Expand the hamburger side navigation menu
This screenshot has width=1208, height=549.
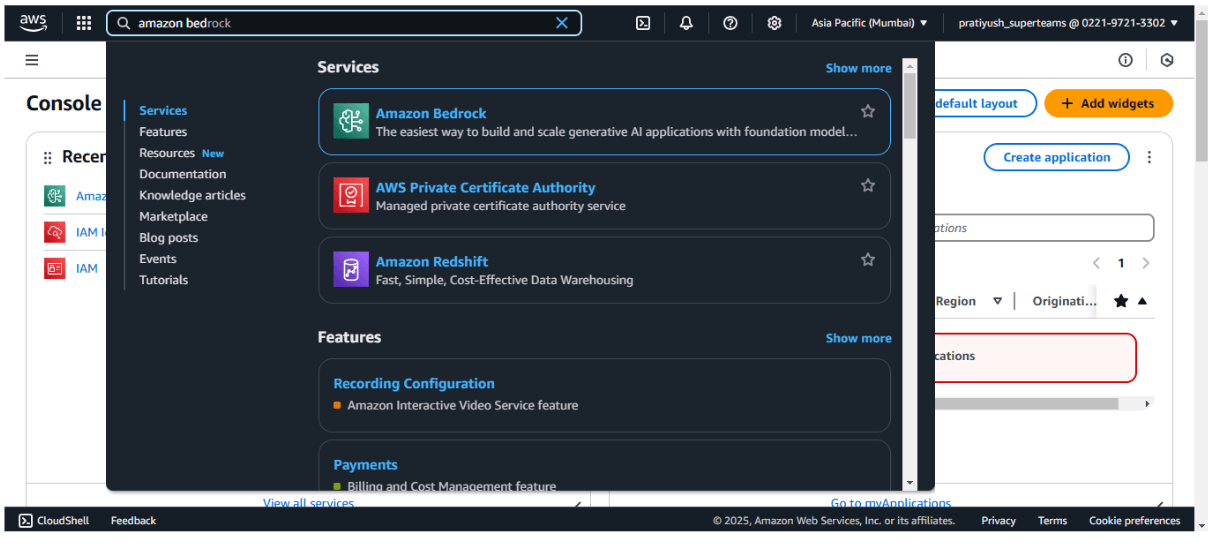tap(32, 60)
